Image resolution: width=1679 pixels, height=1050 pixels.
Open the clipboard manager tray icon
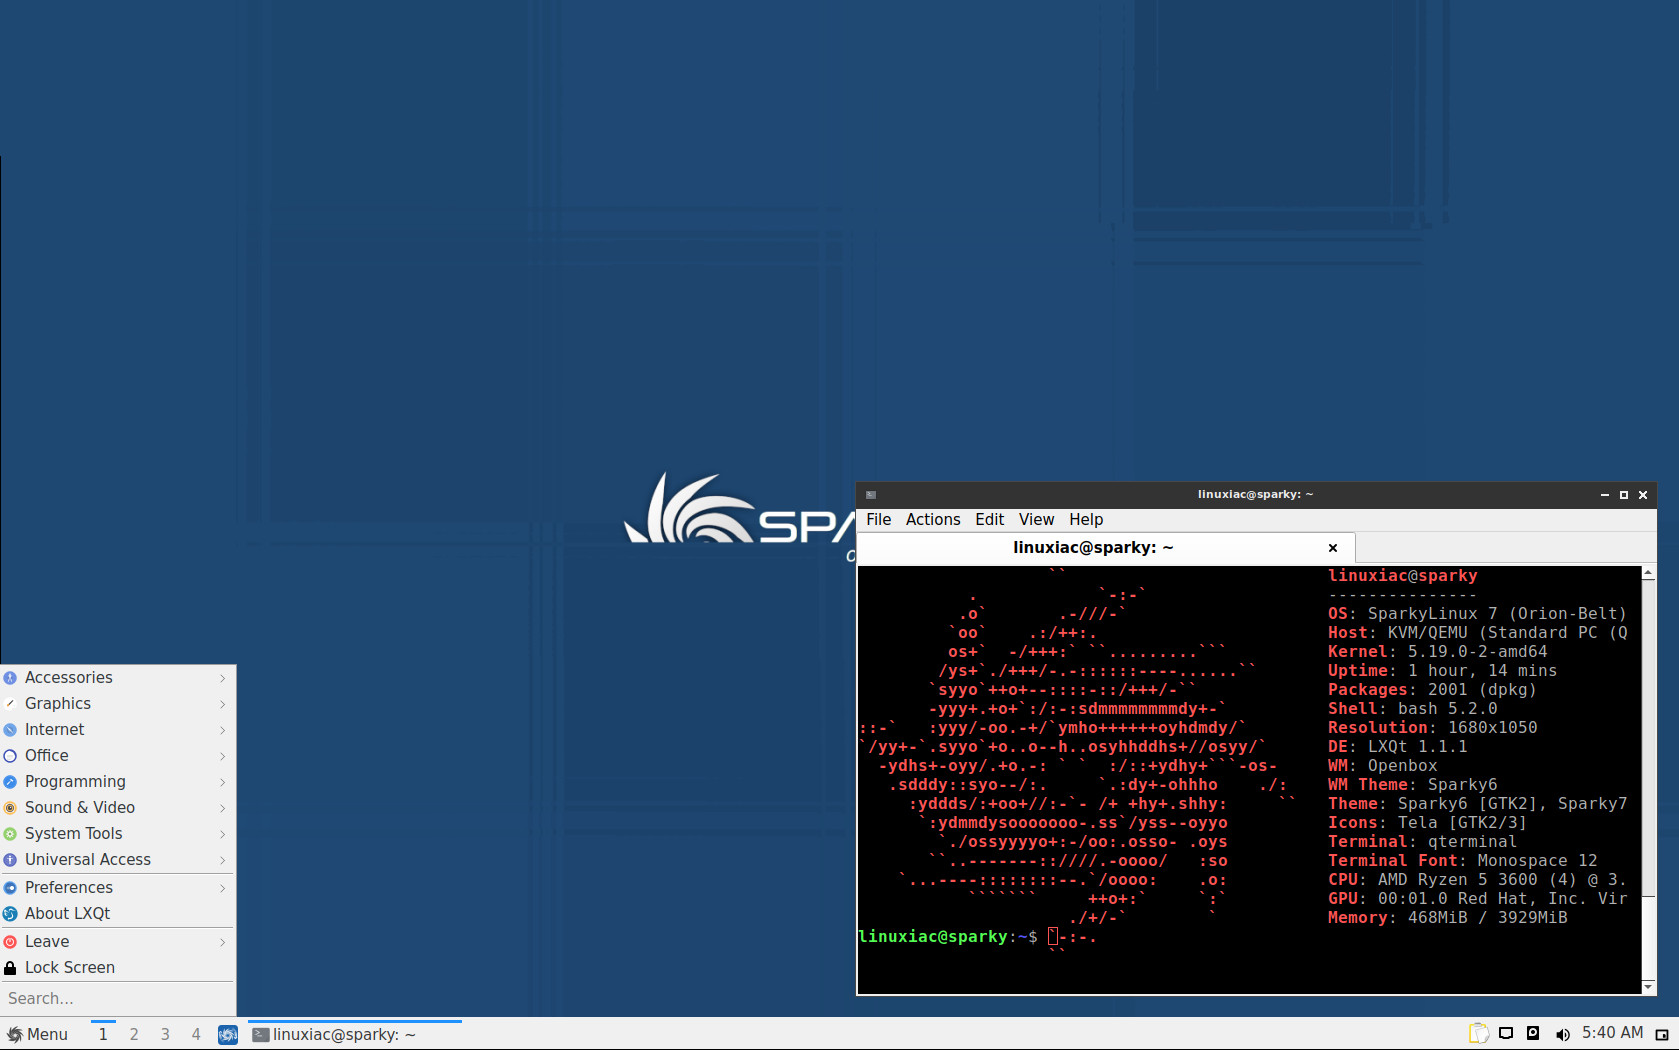(x=1478, y=1033)
